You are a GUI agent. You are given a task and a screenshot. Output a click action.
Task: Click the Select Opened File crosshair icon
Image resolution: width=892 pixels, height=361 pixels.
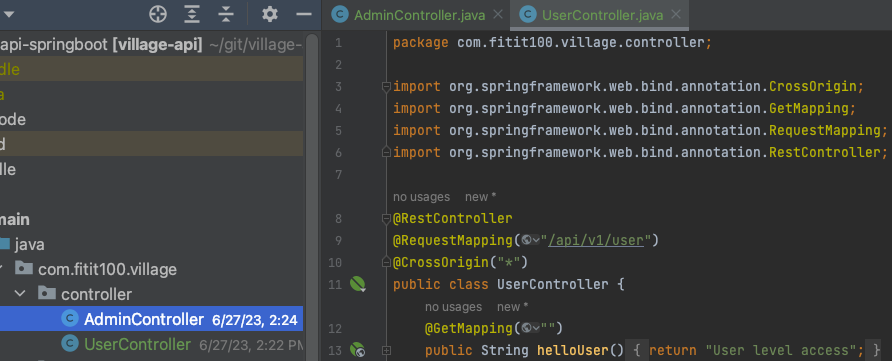[x=158, y=14]
